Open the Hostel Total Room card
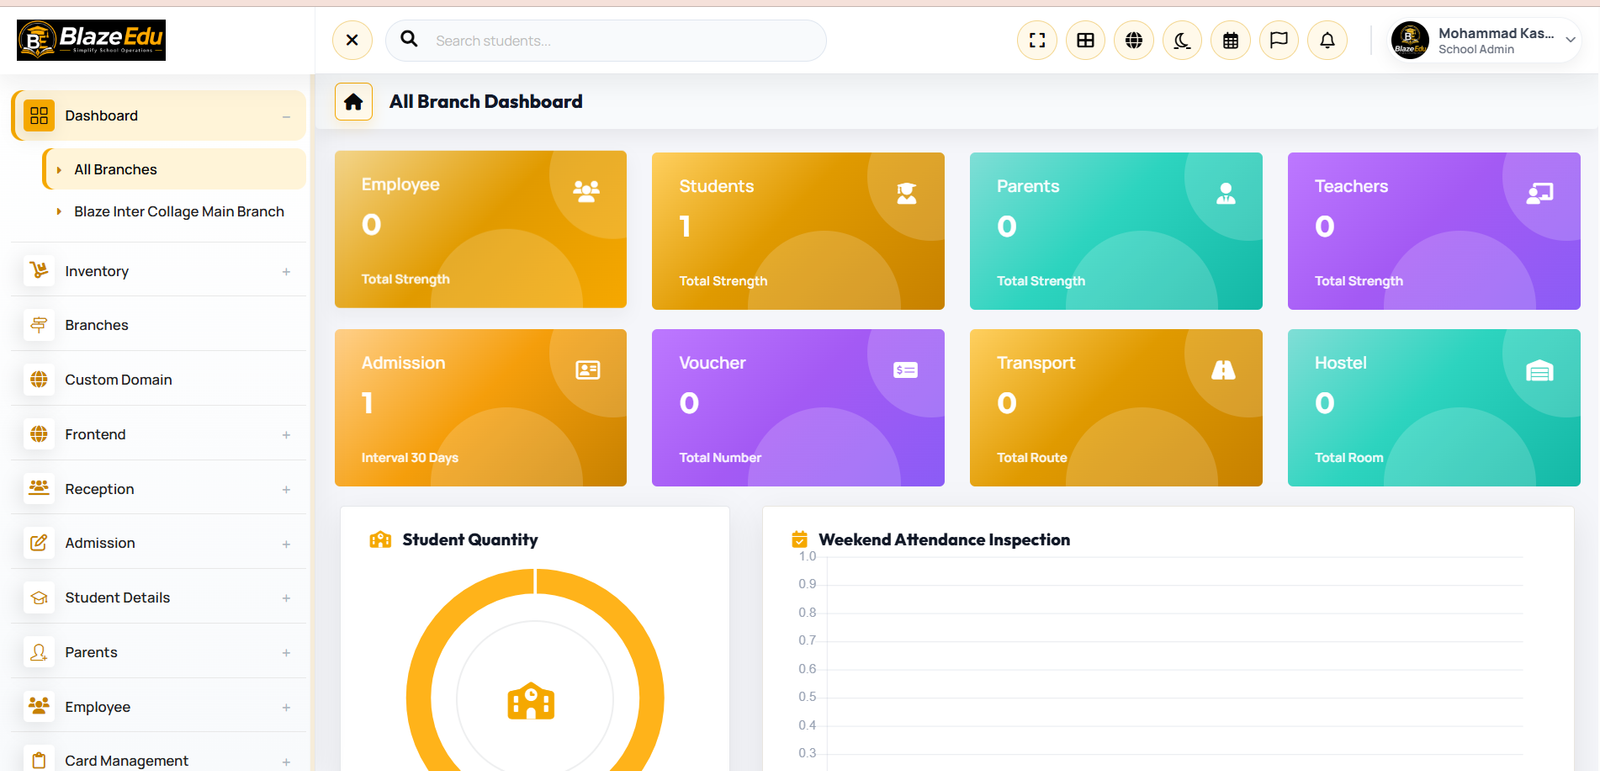 point(1434,408)
